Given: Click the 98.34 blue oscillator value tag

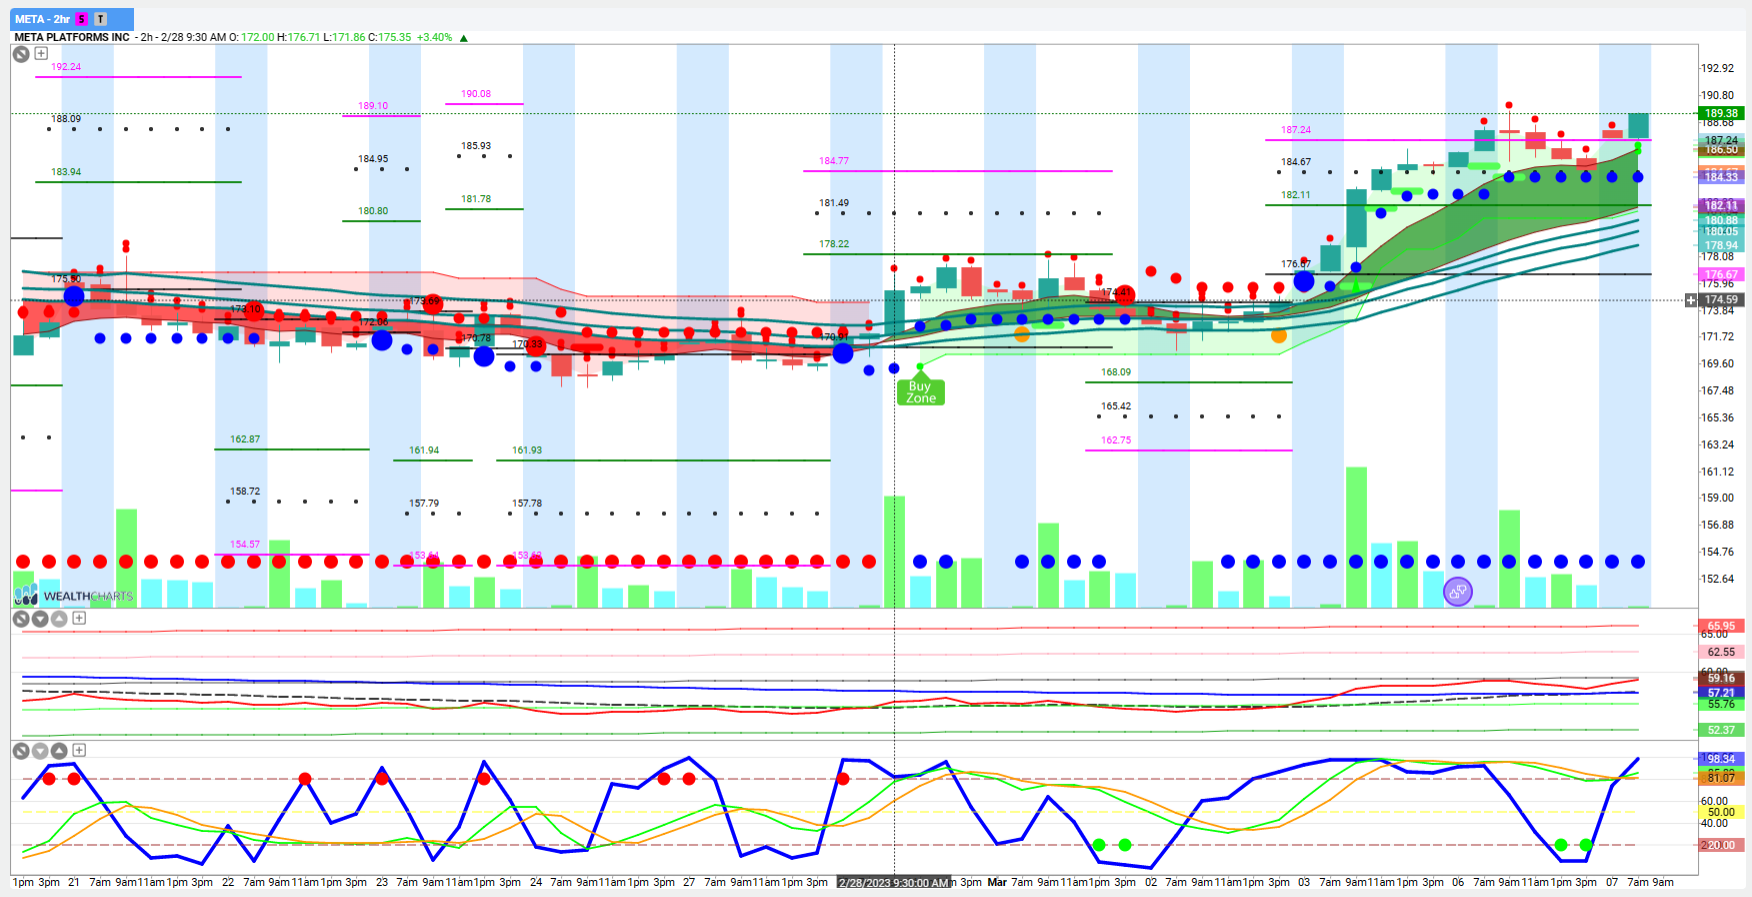Looking at the screenshot, I should click(1721, 759).
